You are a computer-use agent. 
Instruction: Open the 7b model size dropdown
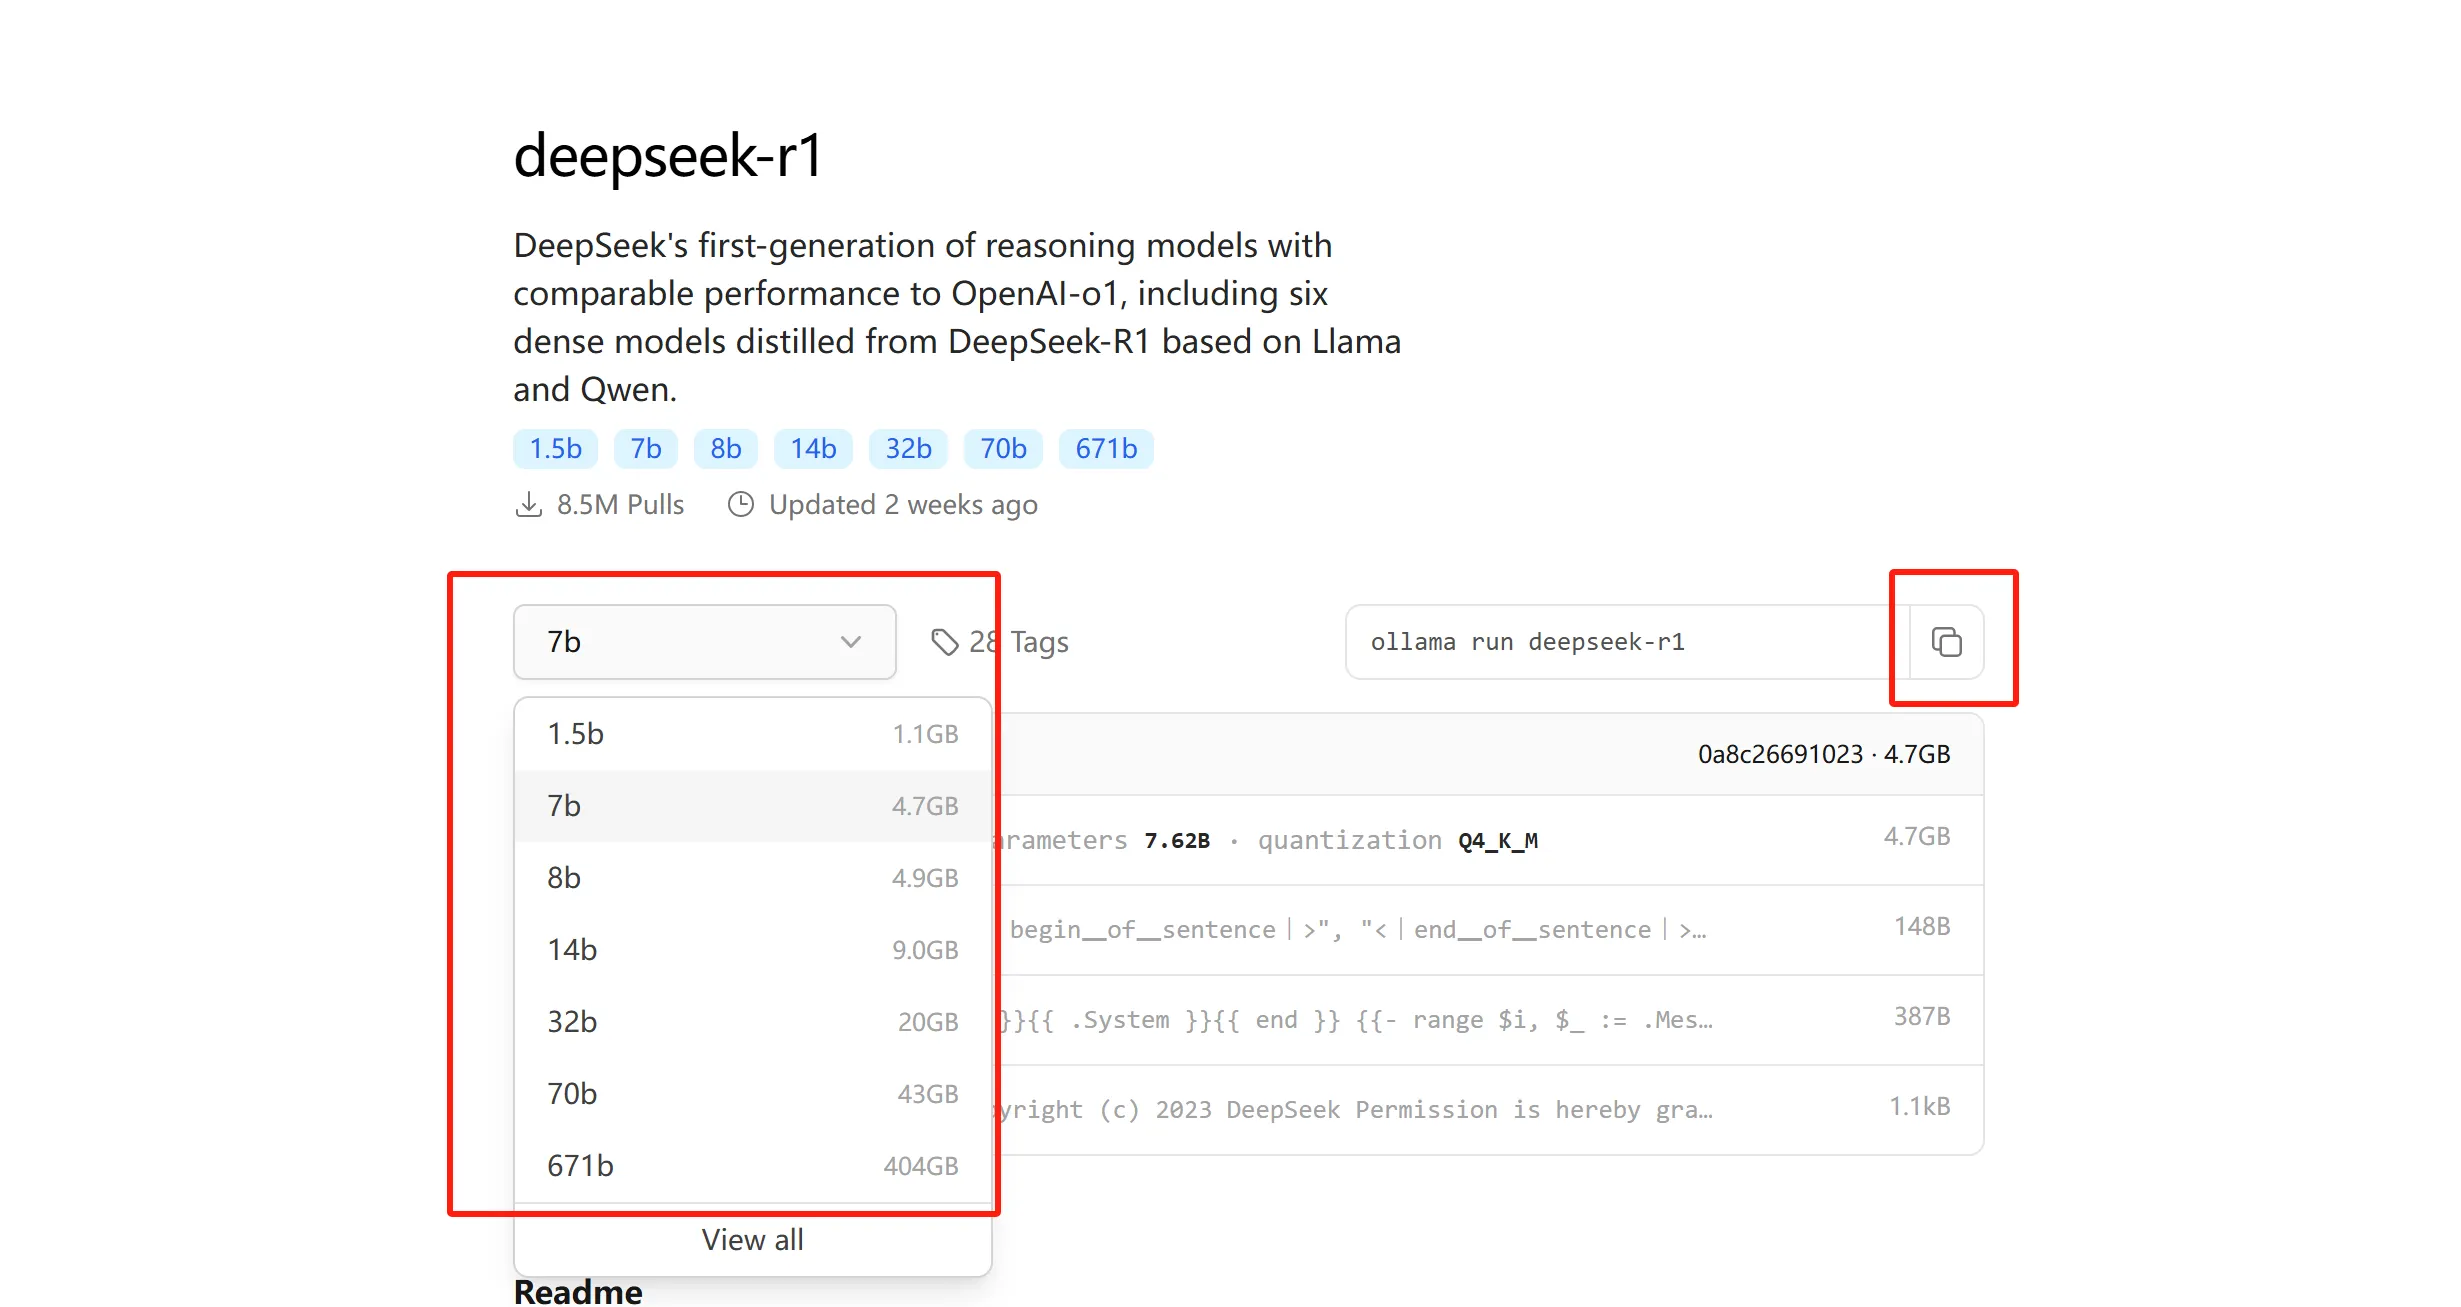(704, 642)
